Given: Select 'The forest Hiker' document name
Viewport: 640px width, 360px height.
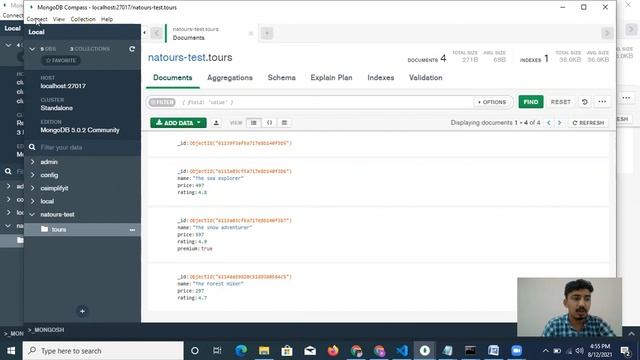Looking at the screenshot, I should [218, 284].
